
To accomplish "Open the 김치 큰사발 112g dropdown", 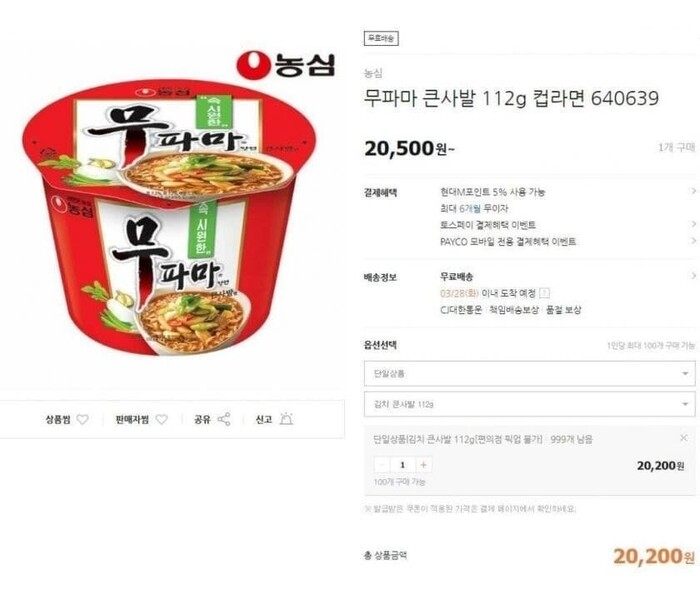I will coord(529,404).
